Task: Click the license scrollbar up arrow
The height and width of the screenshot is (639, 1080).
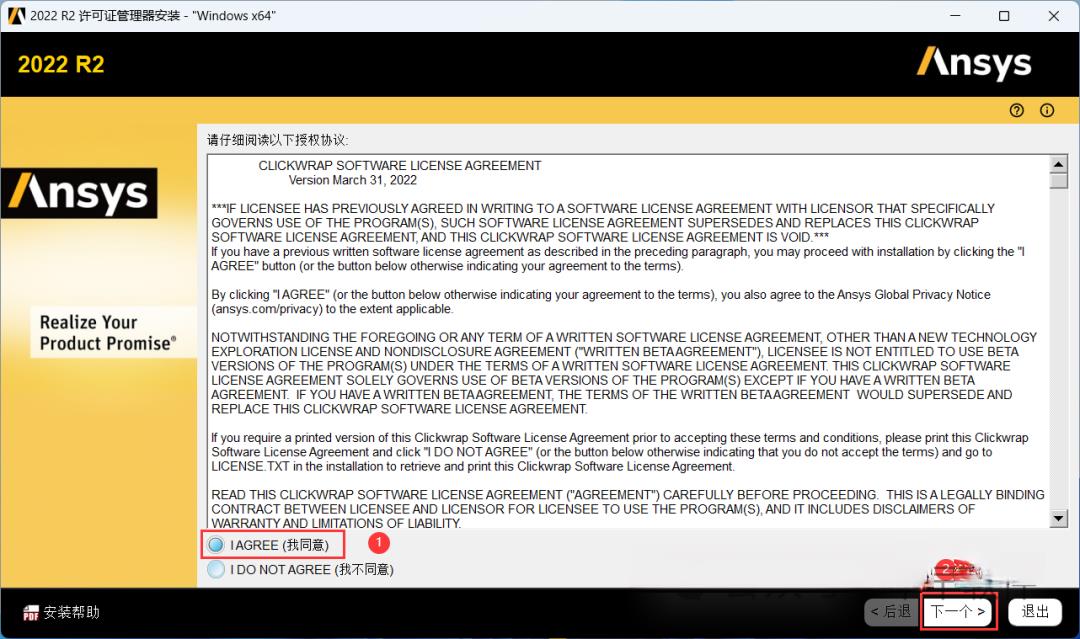Action: pyautogui.click(x=1059, y=164)
